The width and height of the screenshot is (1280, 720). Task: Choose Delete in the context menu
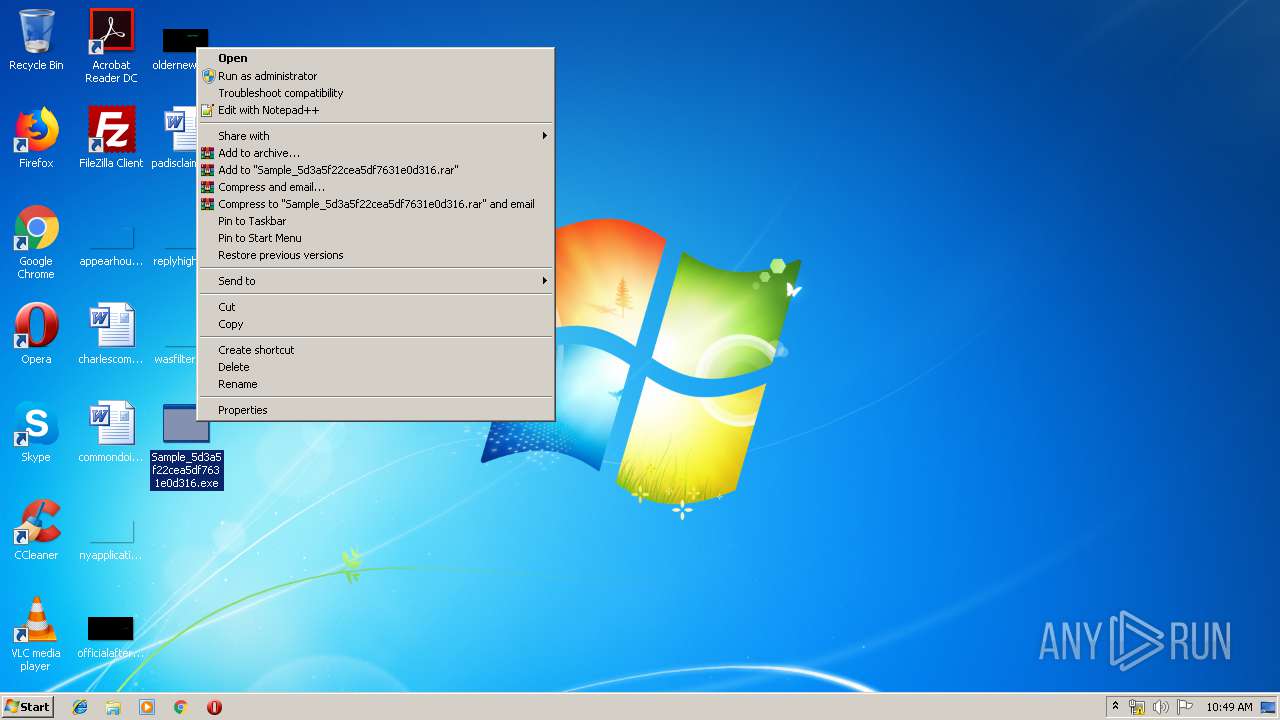click(x=376, y=367)
